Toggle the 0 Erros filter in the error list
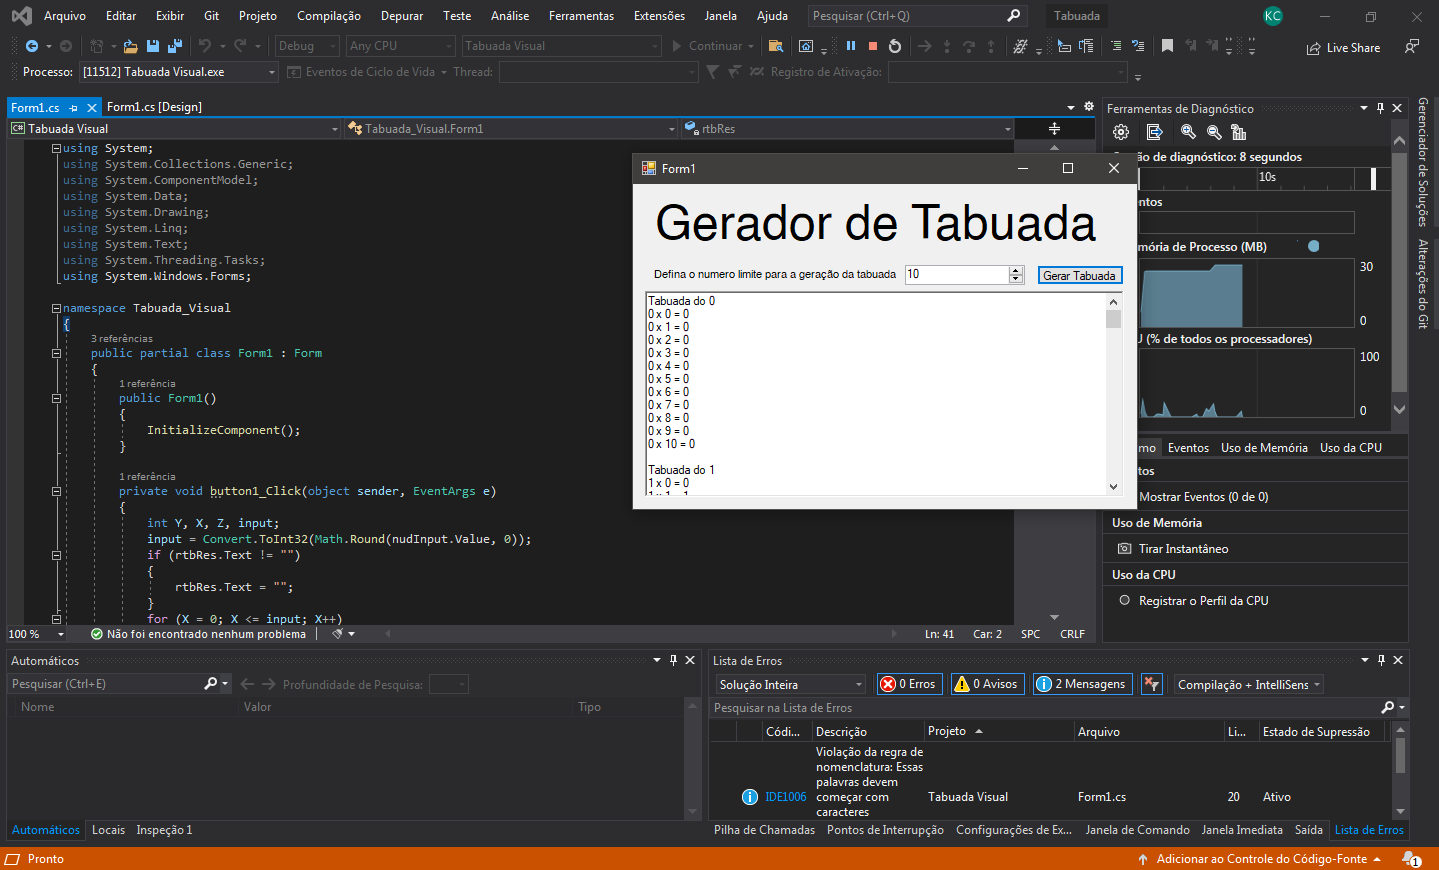The height and width of the screenshot is (870, 1439). pos(909,683)
